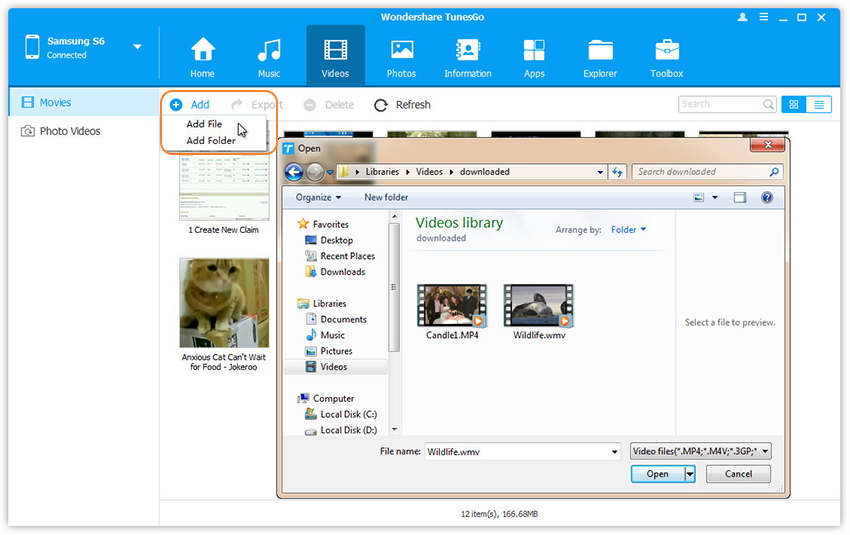
Task: Open the Explorer folder icon
Action: point(600,50)
